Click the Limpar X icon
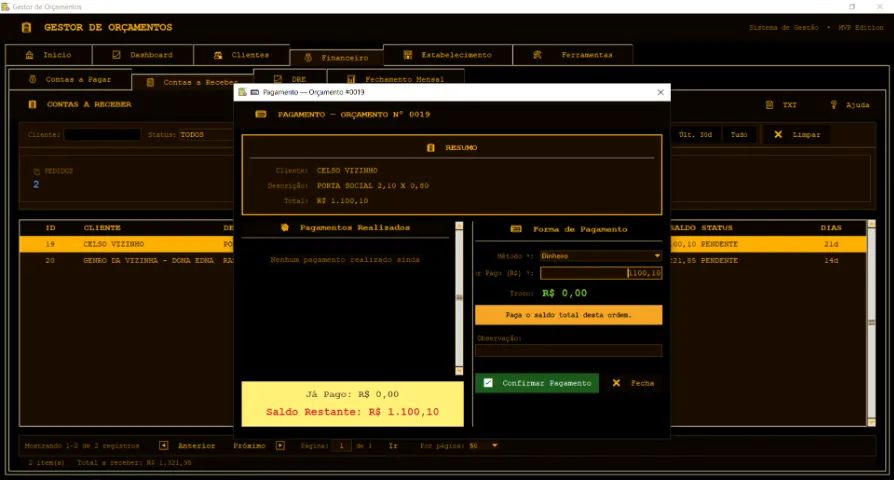 pos(778,135)
